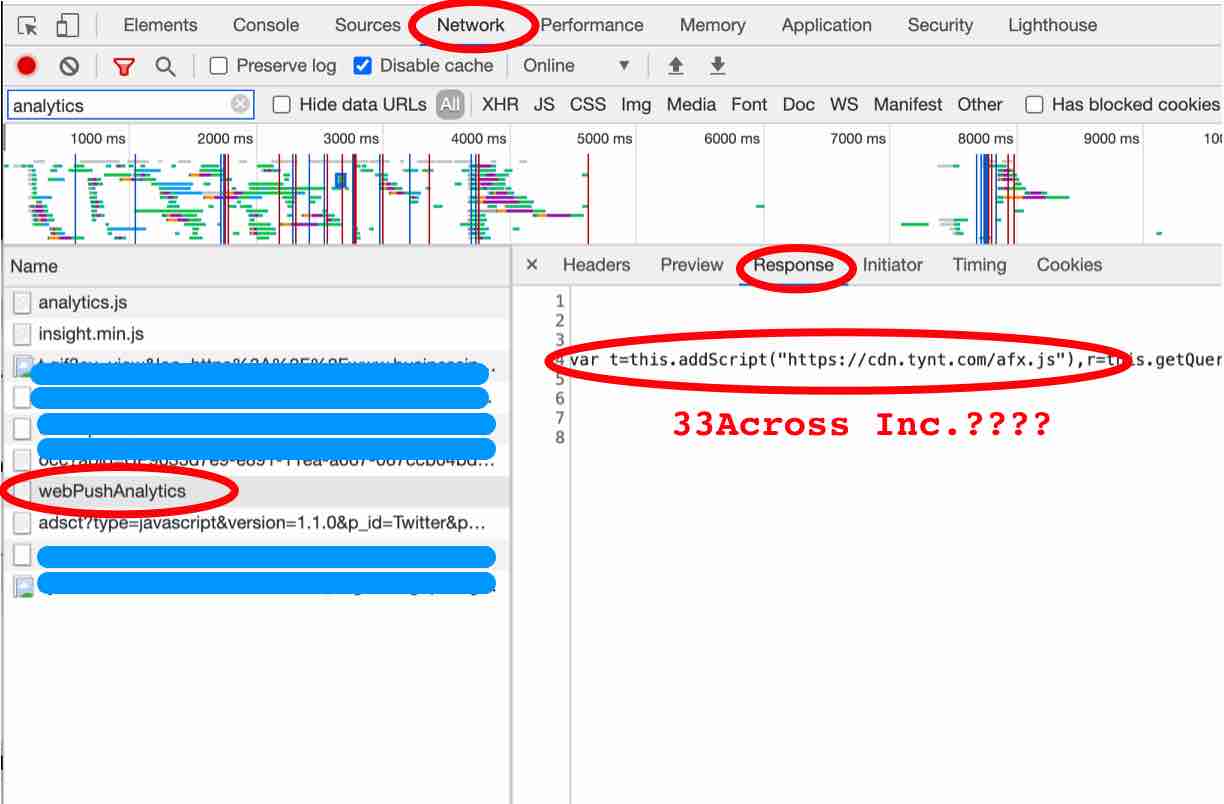Screen dimensions: 1224x804
Task: Switch to the Memory panel
Action: [713, 26]
